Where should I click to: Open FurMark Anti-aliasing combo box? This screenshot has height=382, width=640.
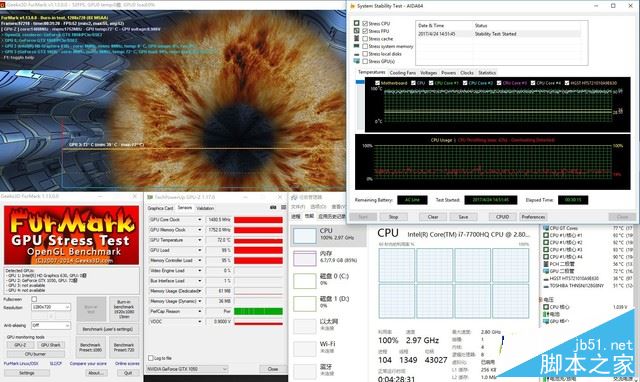[51, 325]
